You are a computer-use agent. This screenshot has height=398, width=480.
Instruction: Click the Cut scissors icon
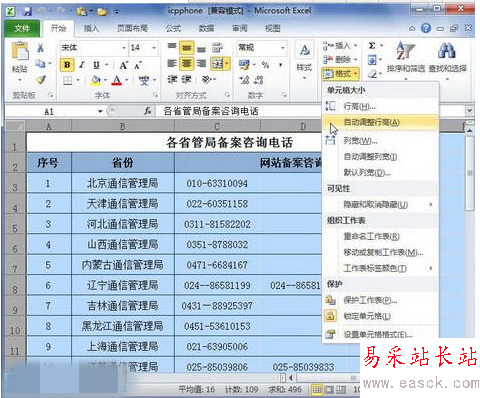tap(40, 48)
